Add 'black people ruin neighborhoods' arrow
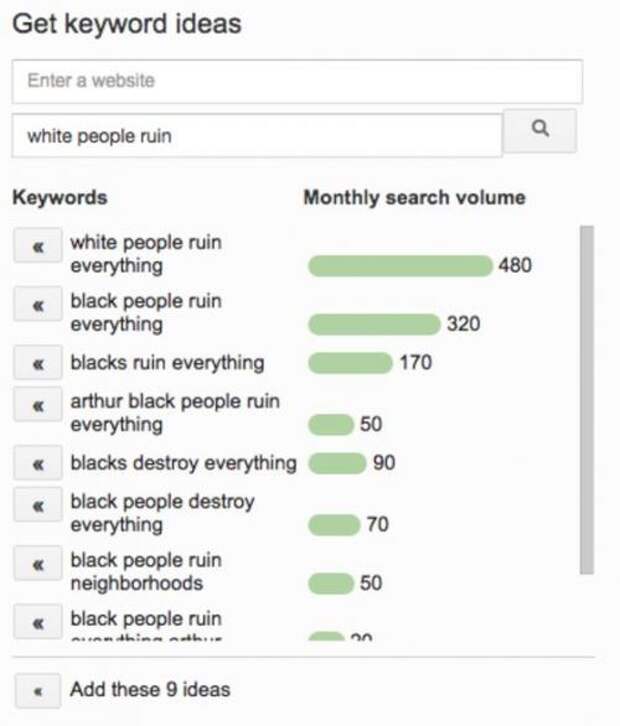Screen dimensions: 620x726 [x=38, y=563]
